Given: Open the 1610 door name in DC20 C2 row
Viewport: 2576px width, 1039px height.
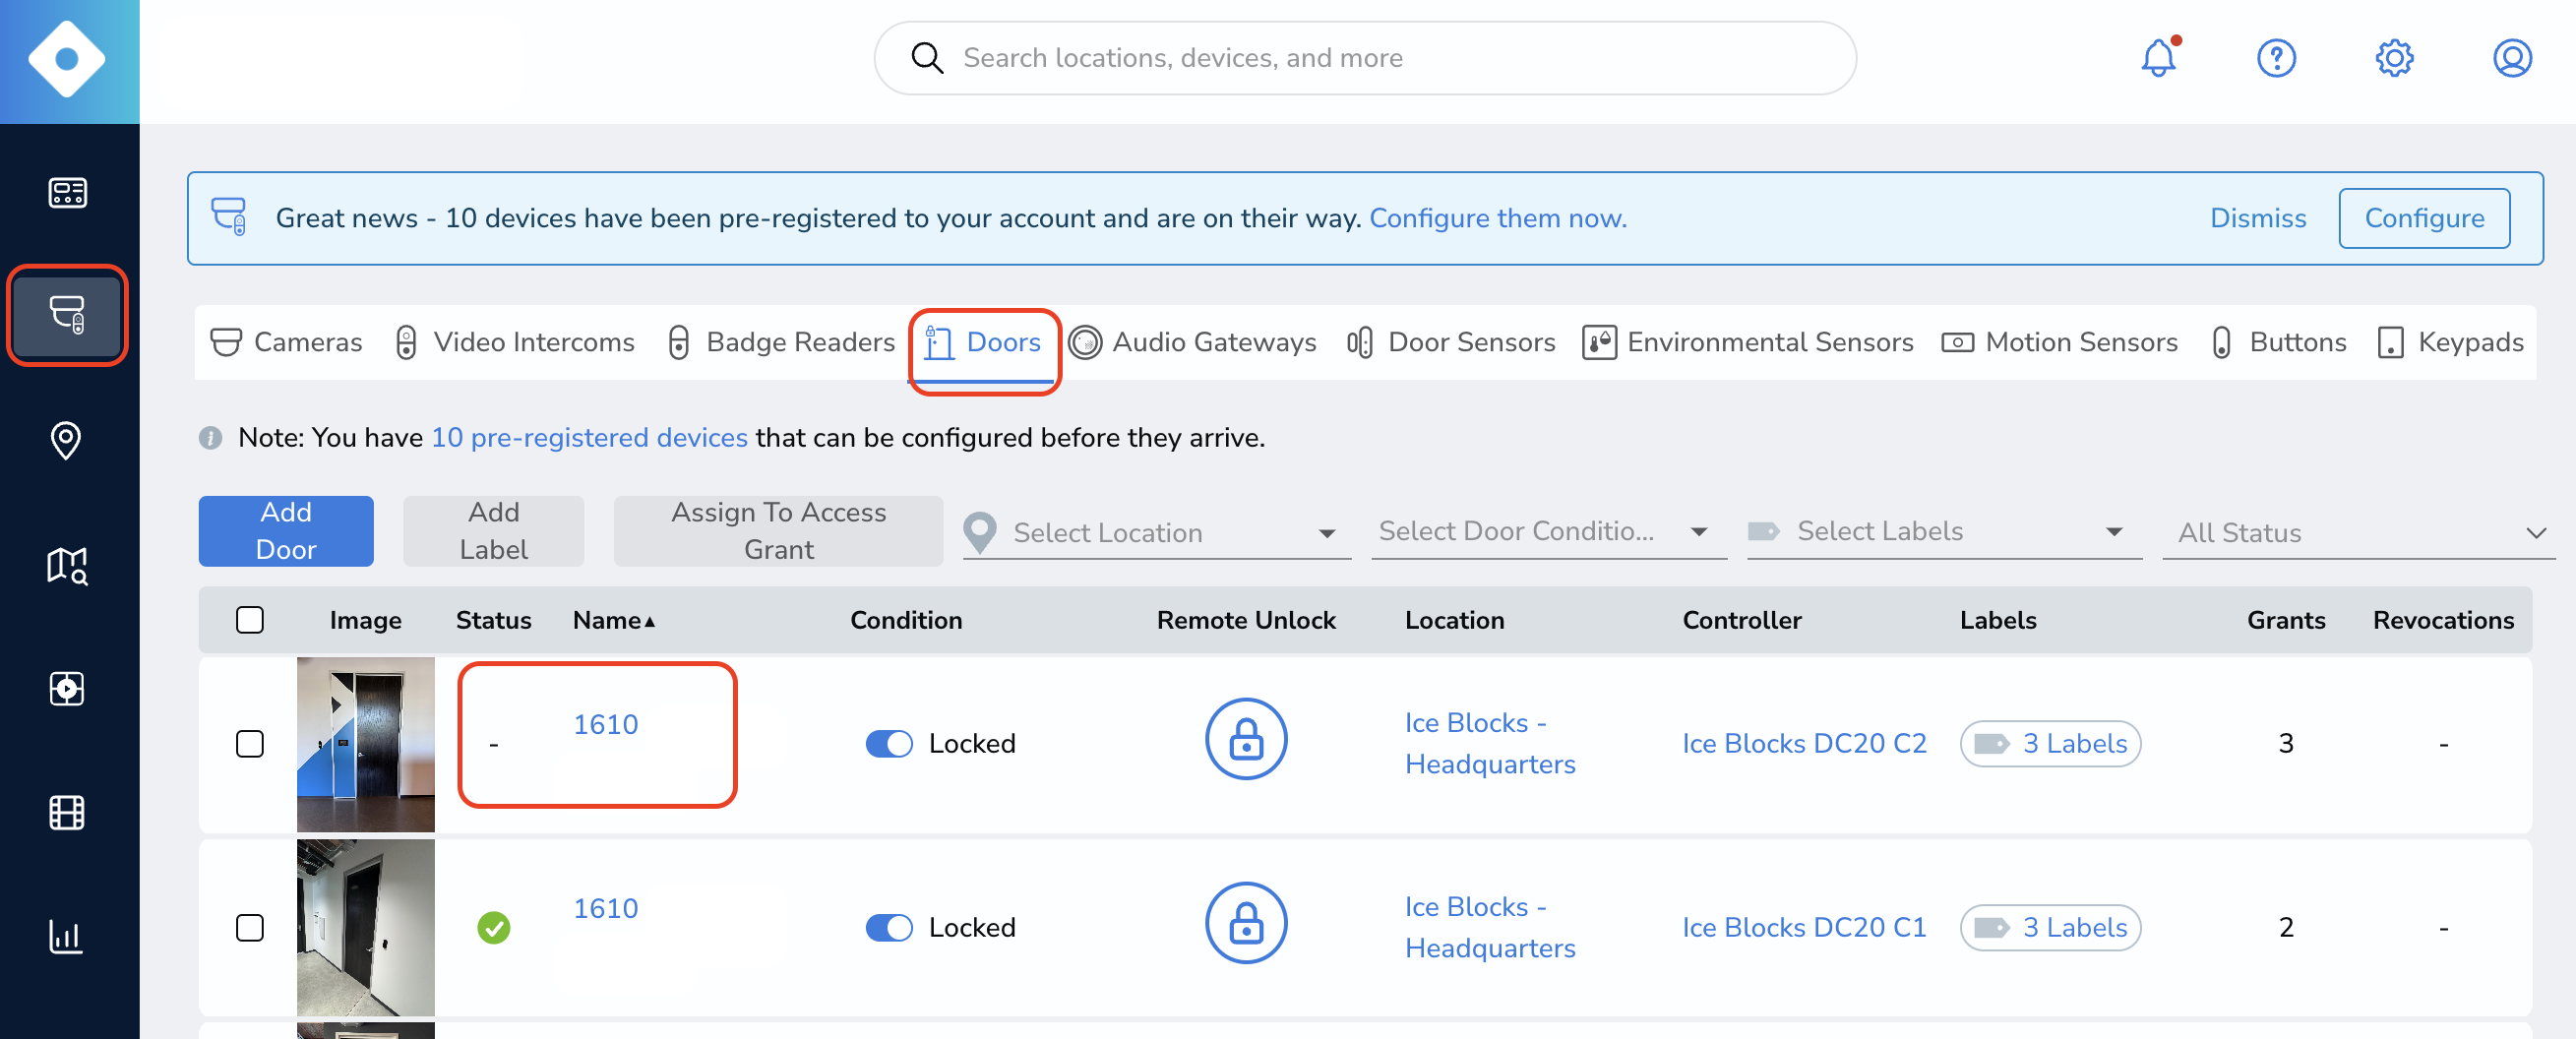Looking at the screenshot, I should pyautogui.click(x=605, y=724).
